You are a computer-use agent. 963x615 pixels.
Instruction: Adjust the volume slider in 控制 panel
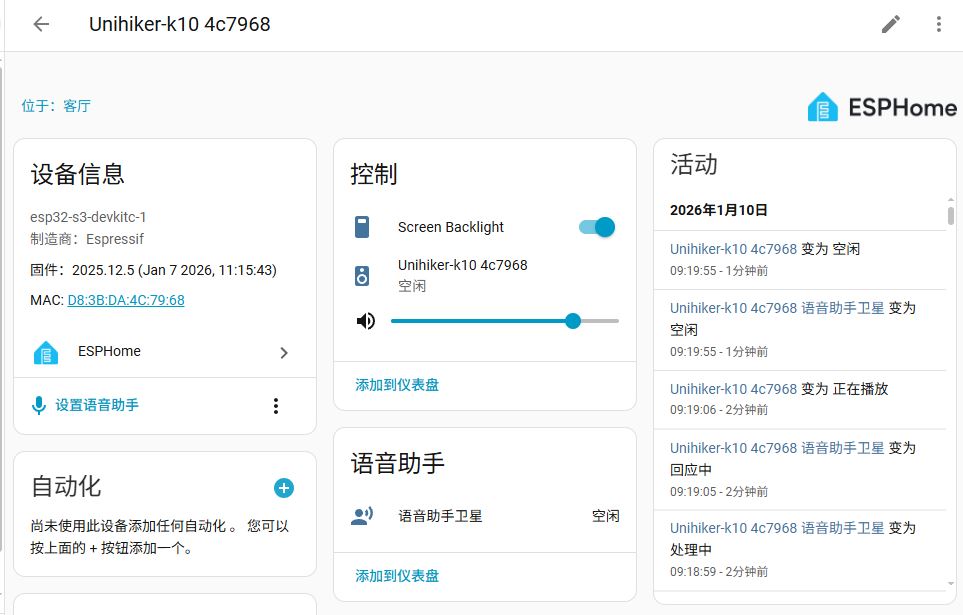572,320
